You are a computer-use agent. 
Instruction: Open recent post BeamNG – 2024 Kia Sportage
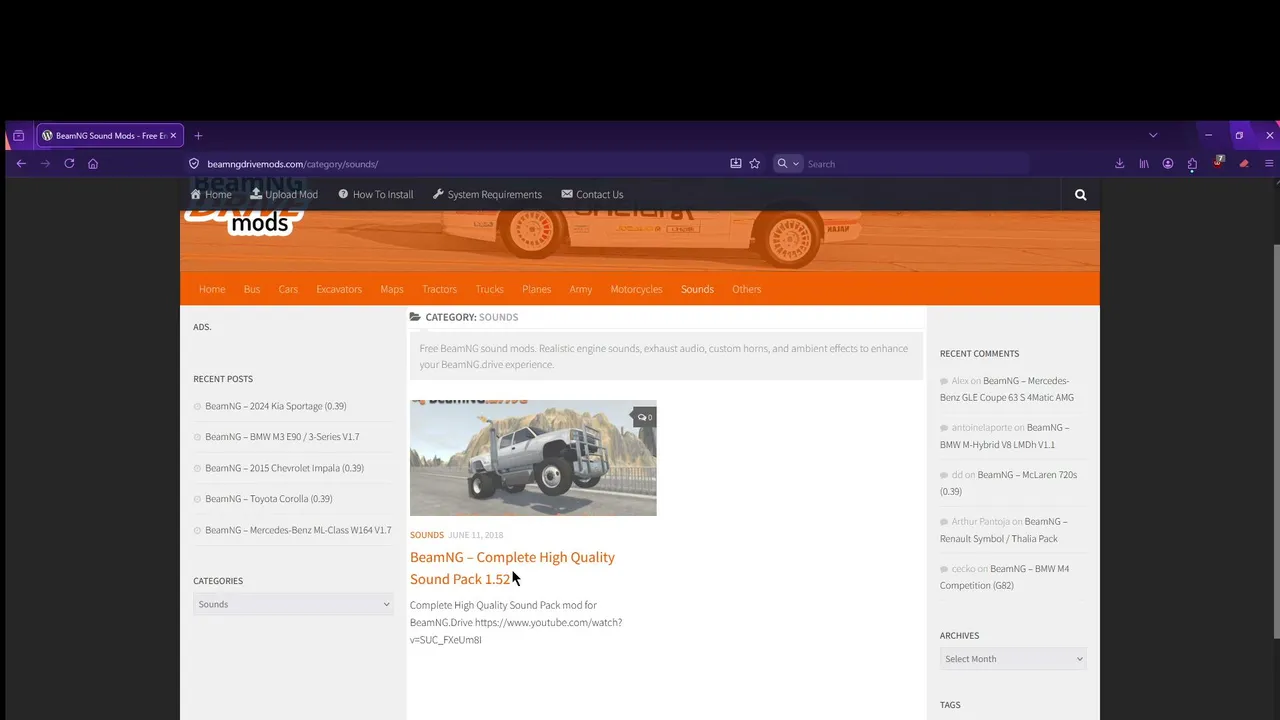[x=276, y=406]
